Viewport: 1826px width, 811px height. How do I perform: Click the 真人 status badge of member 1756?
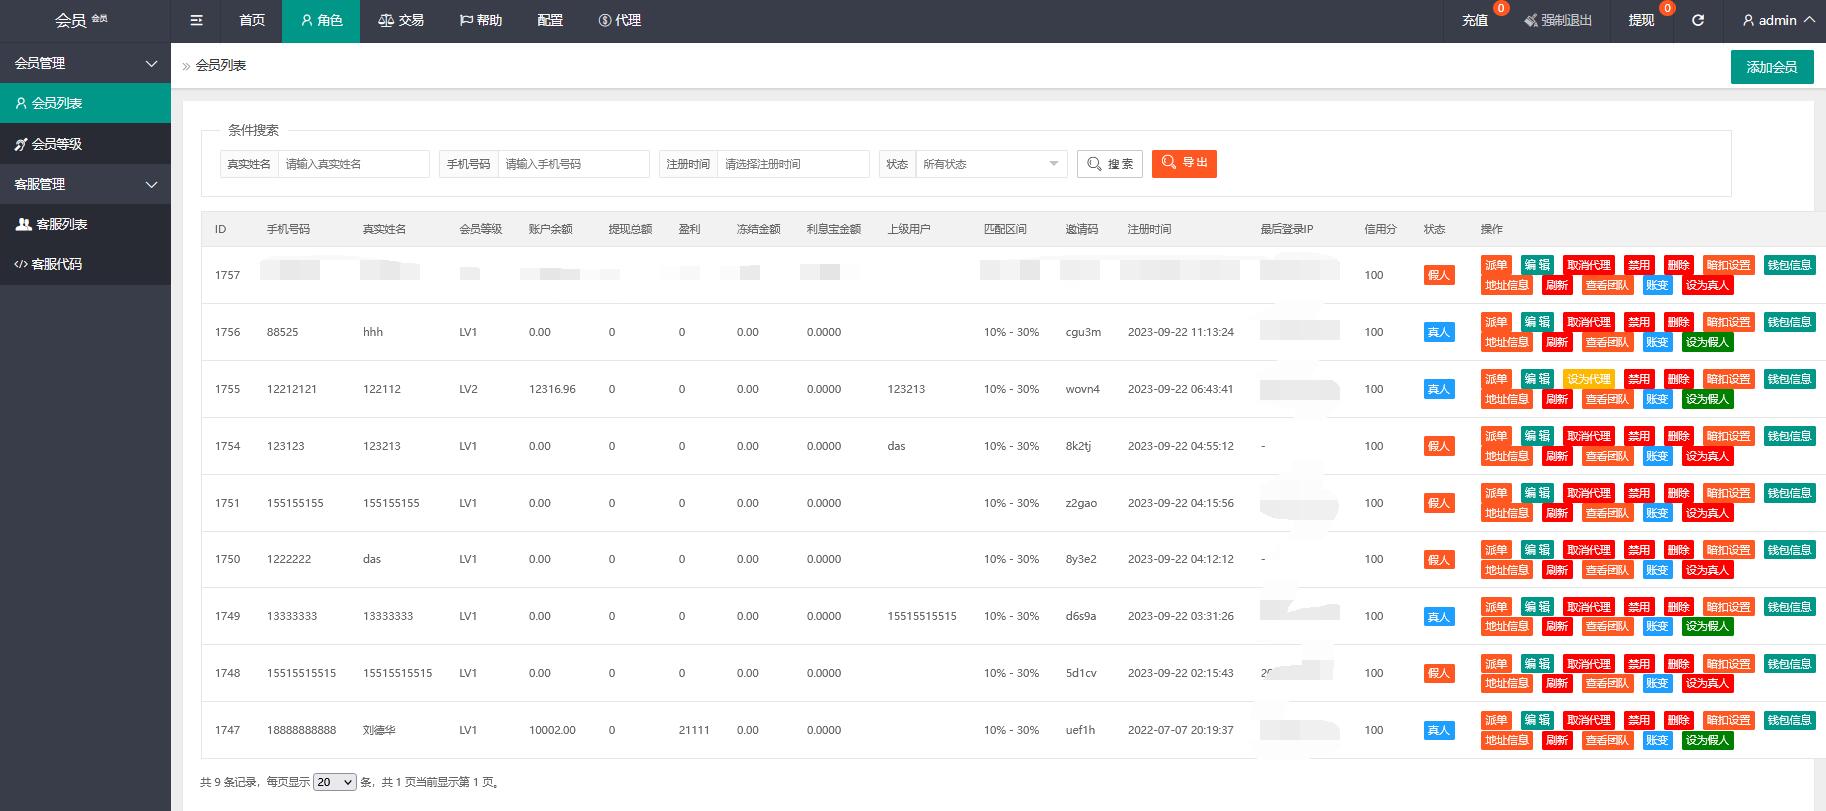pos(1439,332)
